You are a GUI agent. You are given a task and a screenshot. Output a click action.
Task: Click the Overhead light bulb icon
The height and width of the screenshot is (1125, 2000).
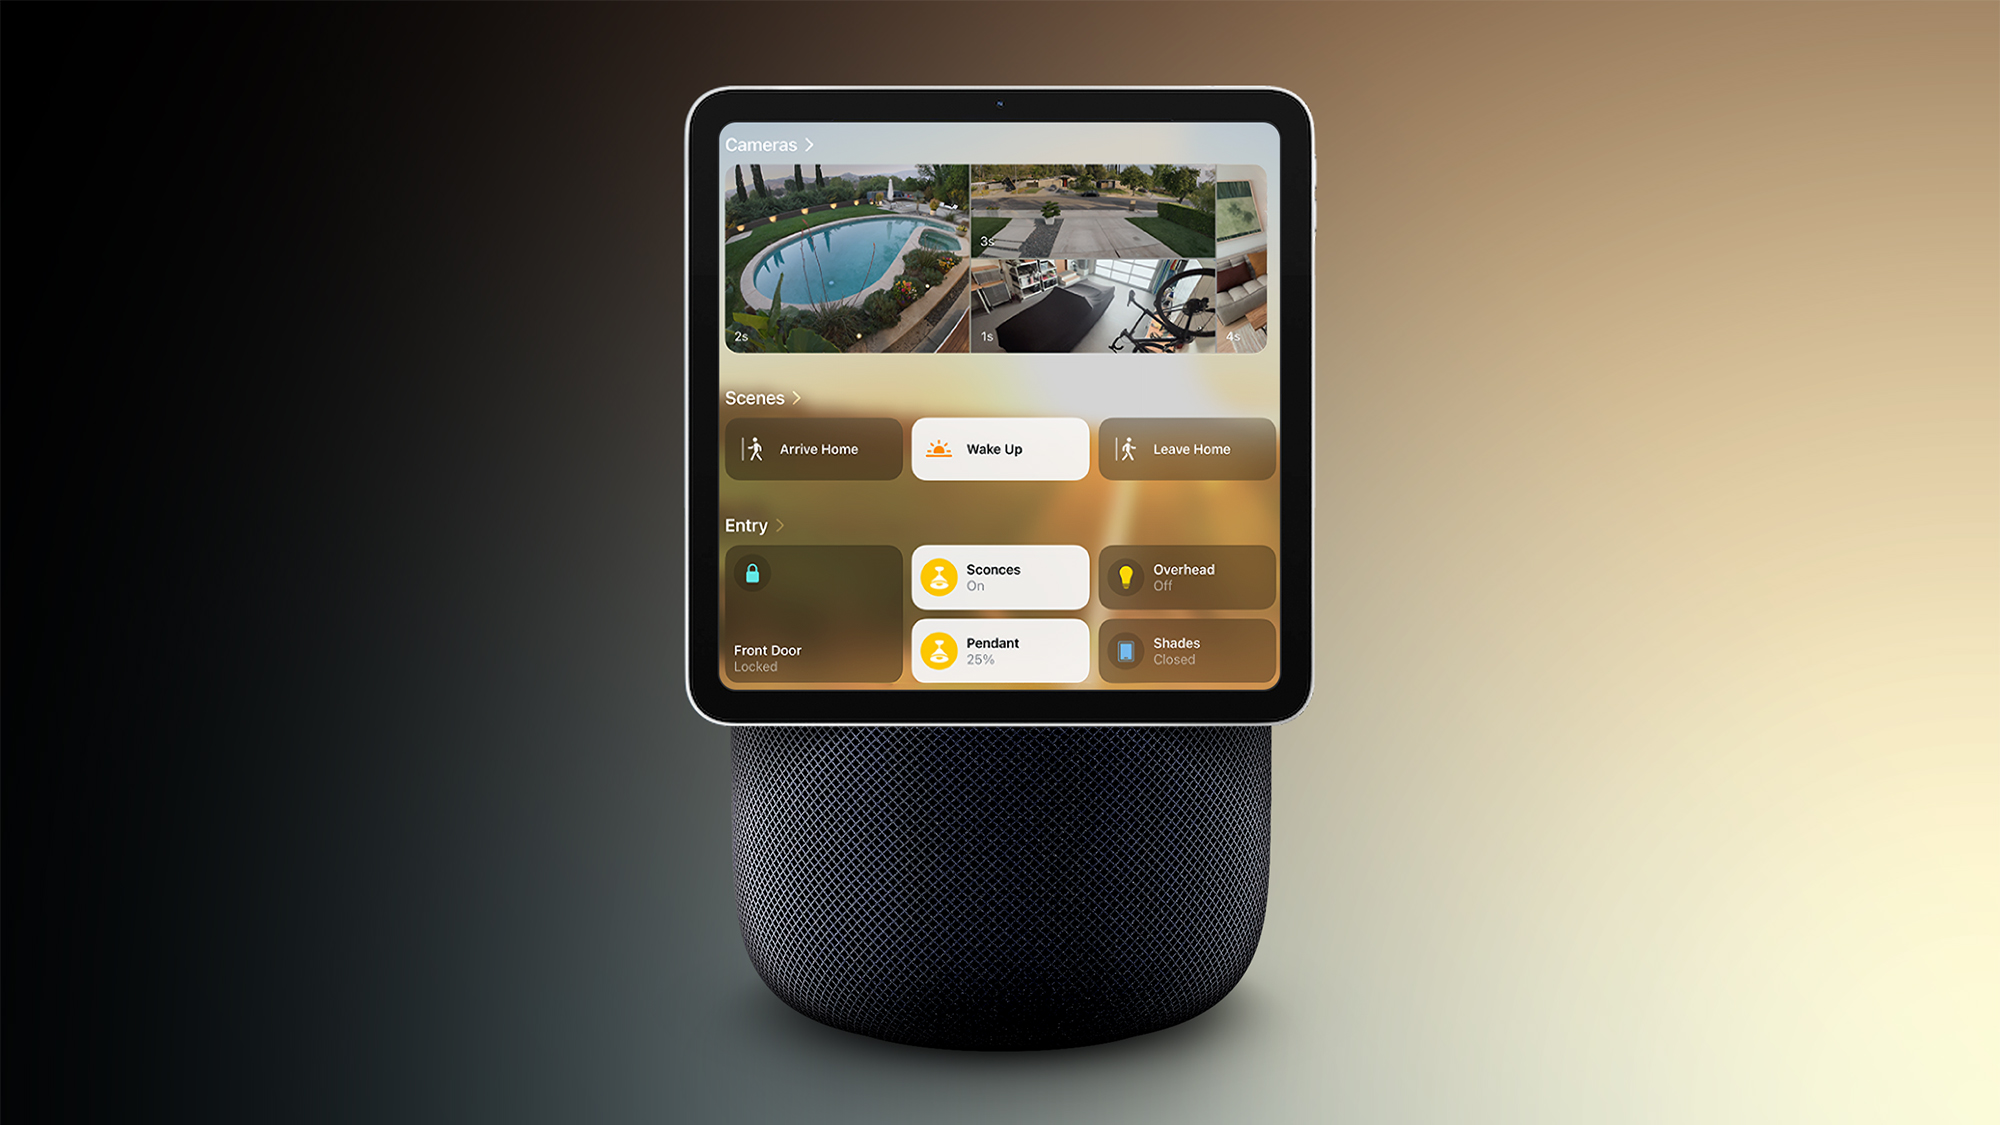(x=1126, y=576)
